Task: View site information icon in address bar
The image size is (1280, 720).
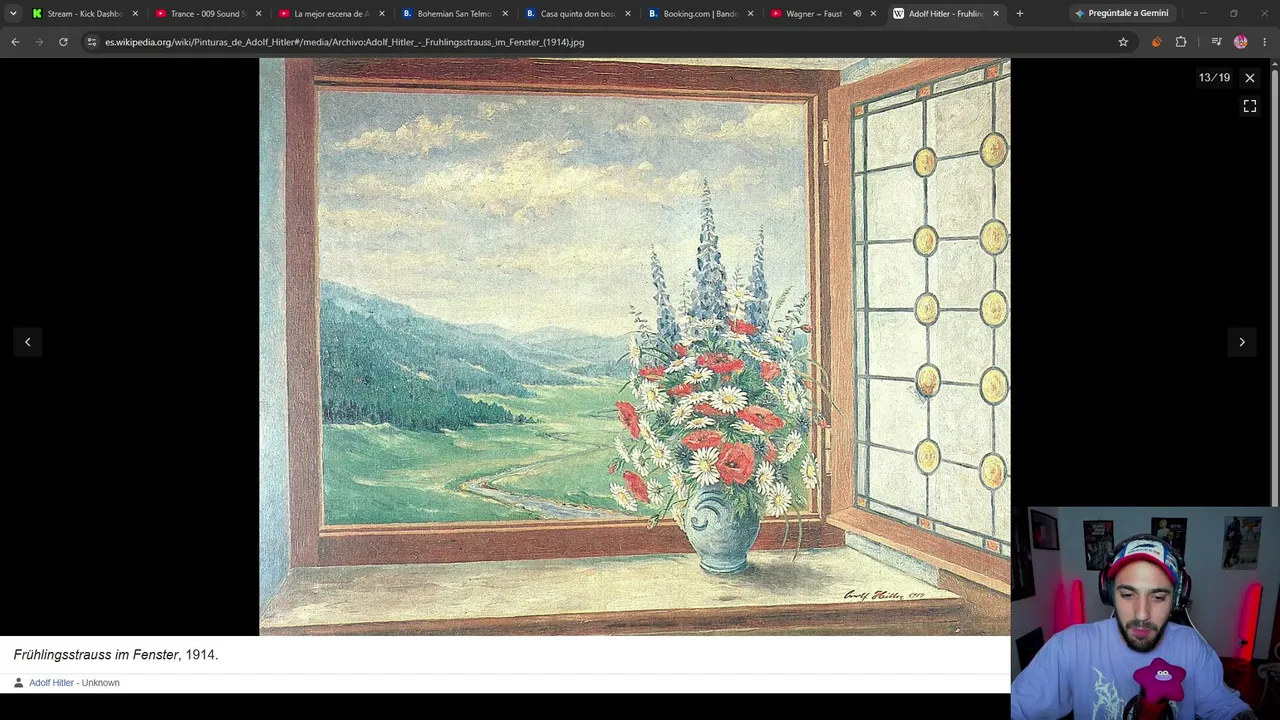Action: click(92, 42)
